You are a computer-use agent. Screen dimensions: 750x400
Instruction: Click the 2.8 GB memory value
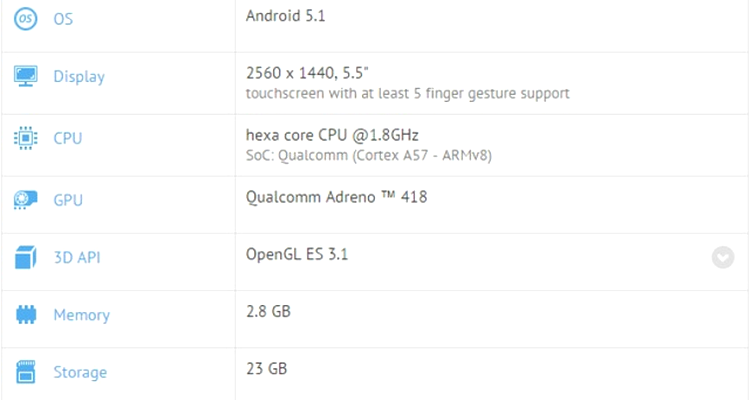click(x=268, y=311)
